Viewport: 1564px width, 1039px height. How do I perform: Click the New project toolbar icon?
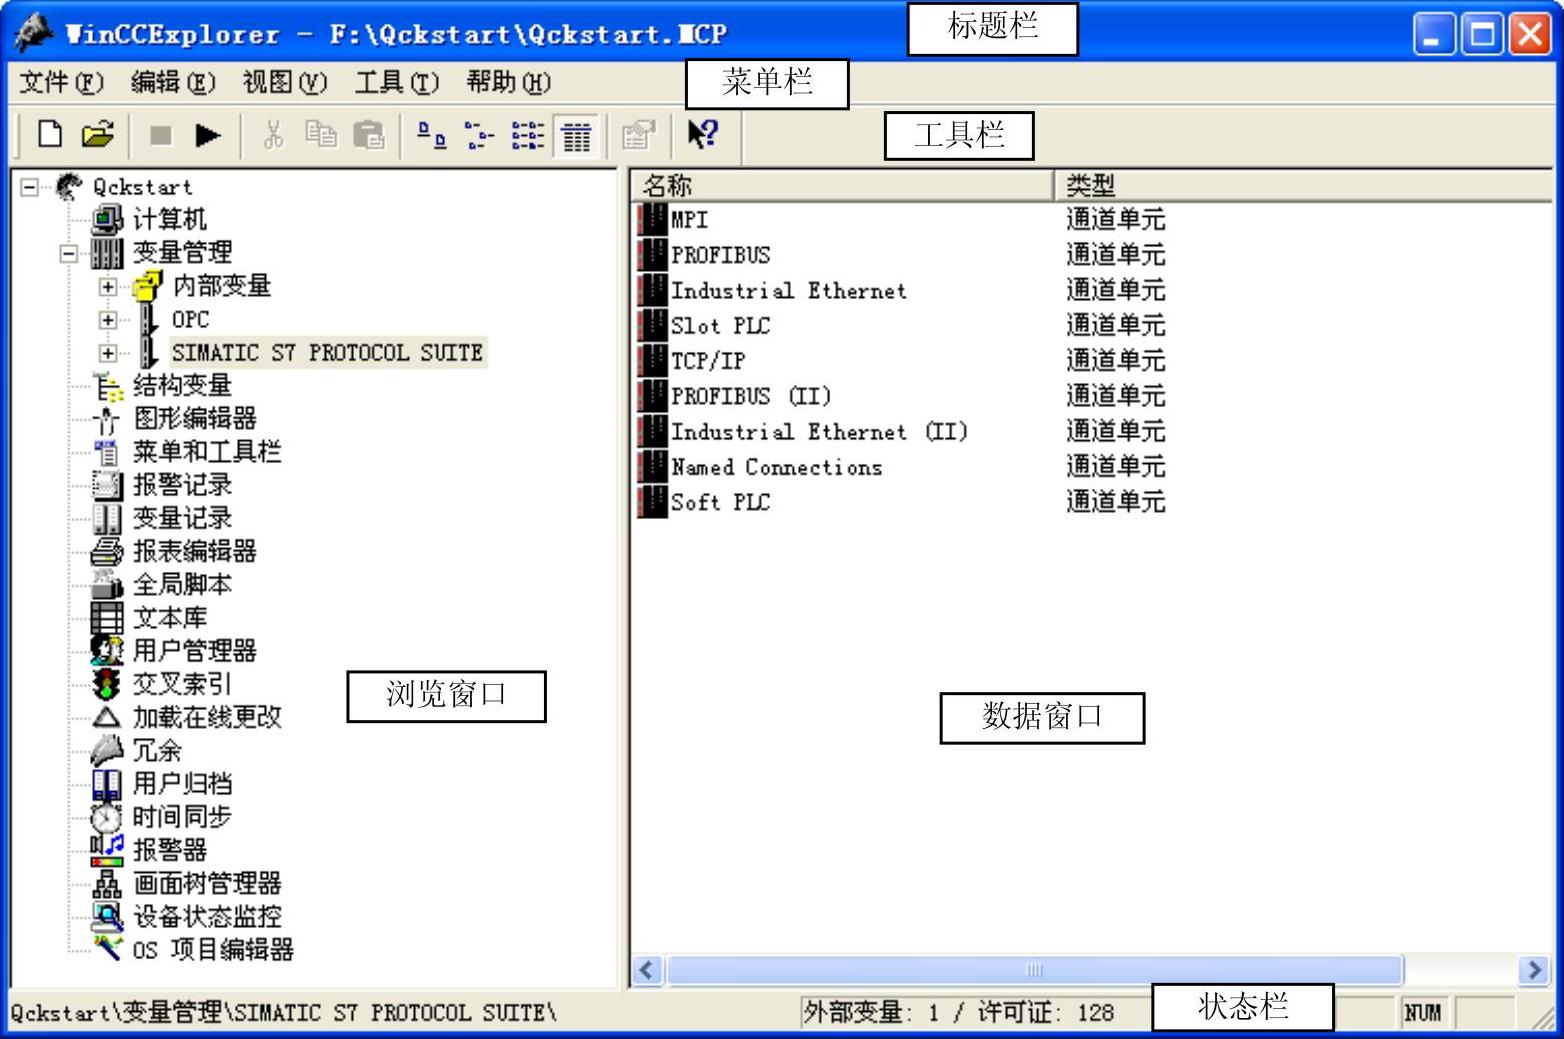click(x=50, y=134)
